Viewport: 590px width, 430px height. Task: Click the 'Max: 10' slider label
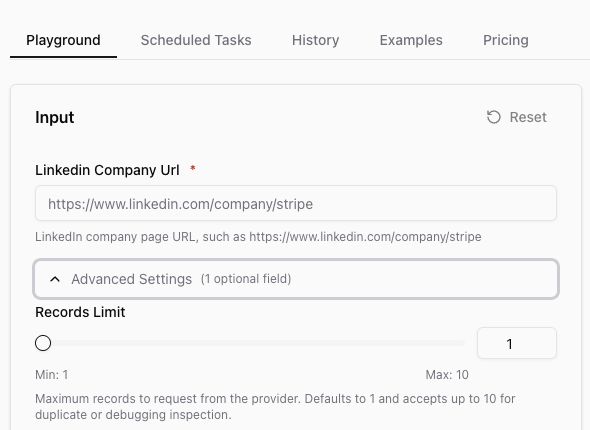click(x=447, y=375)
